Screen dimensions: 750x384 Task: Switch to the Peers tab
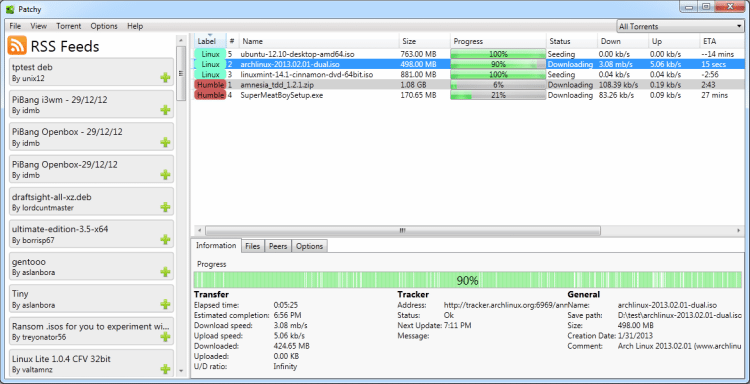tap(278, 246)
